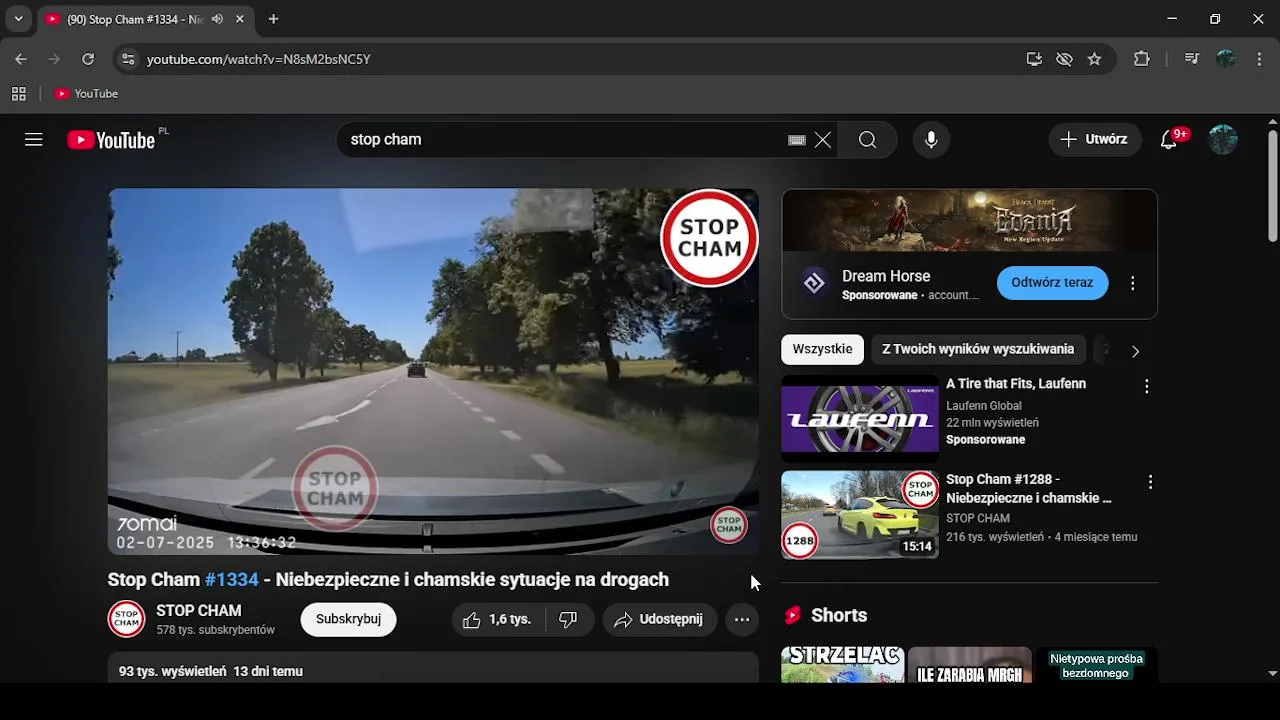Click the page vertical scrollbar thumb
Viewport: 1280px width, 720px height.
(x=1272, y=185)
